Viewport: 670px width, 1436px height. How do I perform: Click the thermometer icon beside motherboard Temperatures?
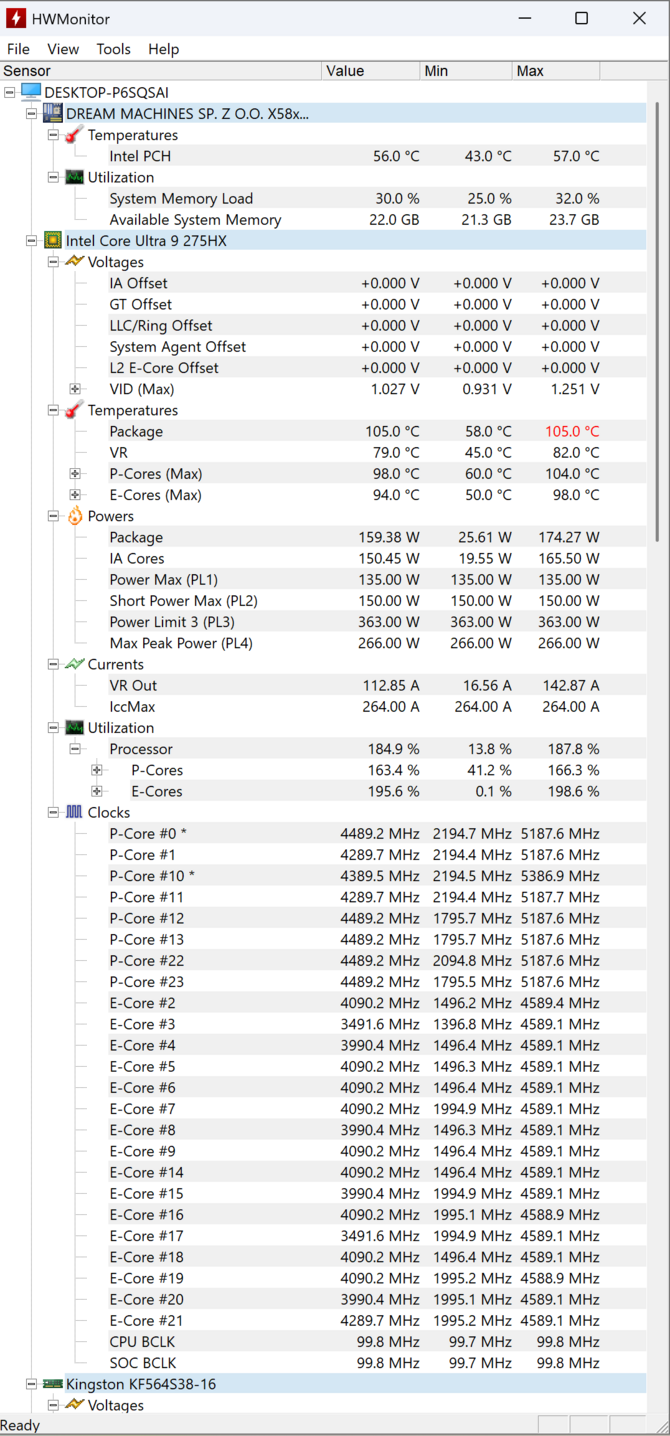click(74, 135)
